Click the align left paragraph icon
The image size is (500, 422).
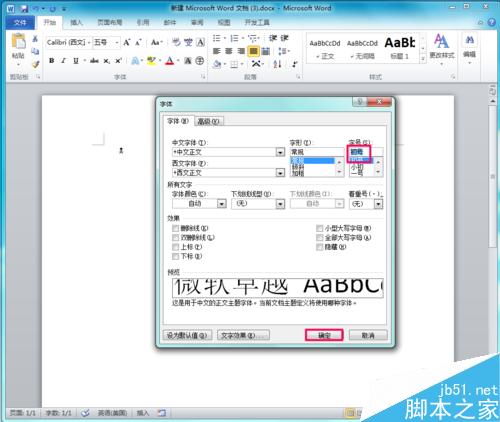(217, 51)
